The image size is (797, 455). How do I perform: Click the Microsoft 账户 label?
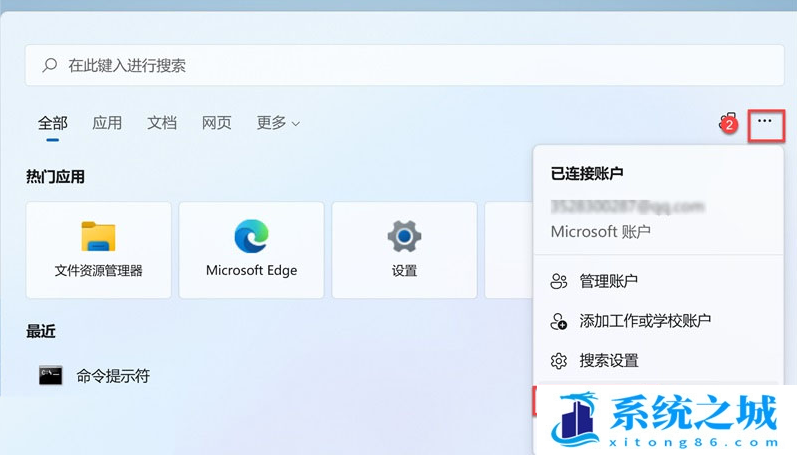pyautogui.click(x=600, y=232)
